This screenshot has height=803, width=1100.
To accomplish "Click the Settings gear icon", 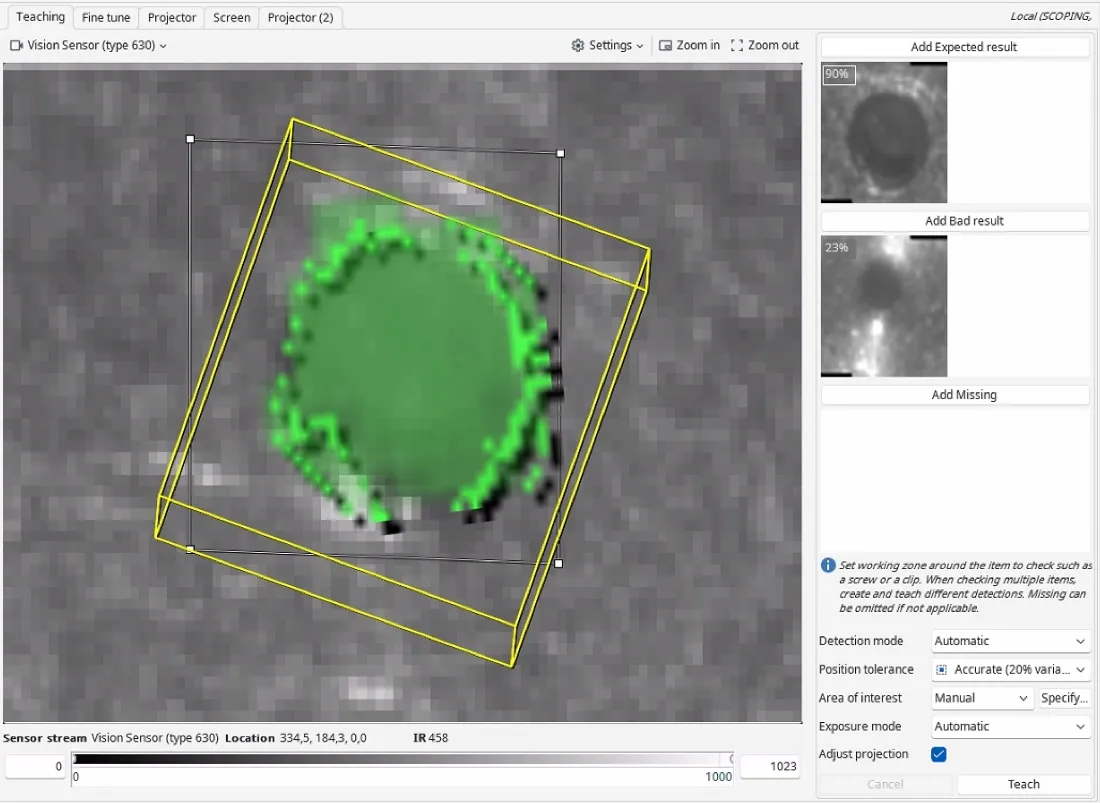I will (577, 46).
